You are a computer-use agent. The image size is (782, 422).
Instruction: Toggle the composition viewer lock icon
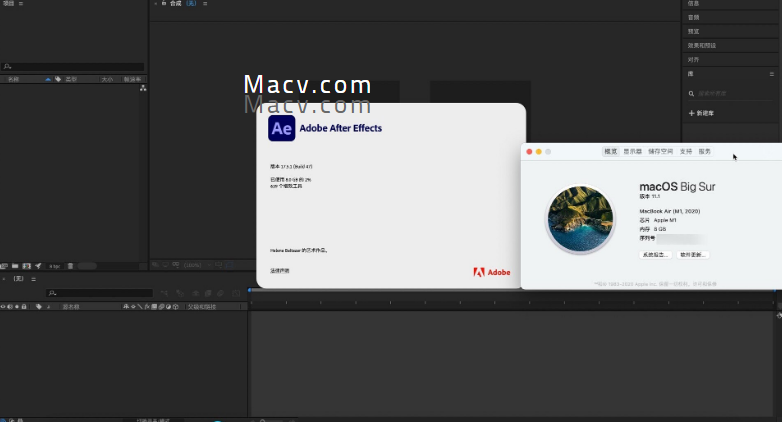click(x=164, y=3)
